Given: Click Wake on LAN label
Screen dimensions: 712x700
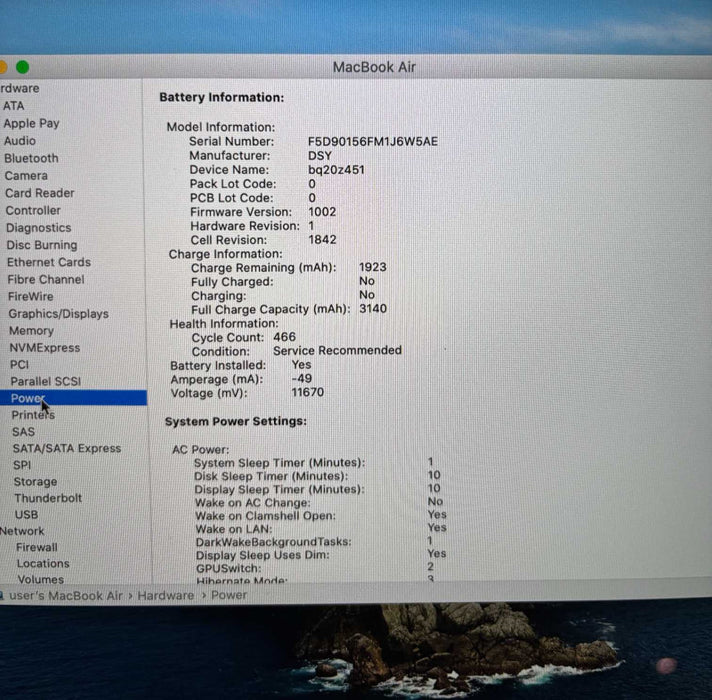Looking at the screenshot, I should [x=234, y=529].
